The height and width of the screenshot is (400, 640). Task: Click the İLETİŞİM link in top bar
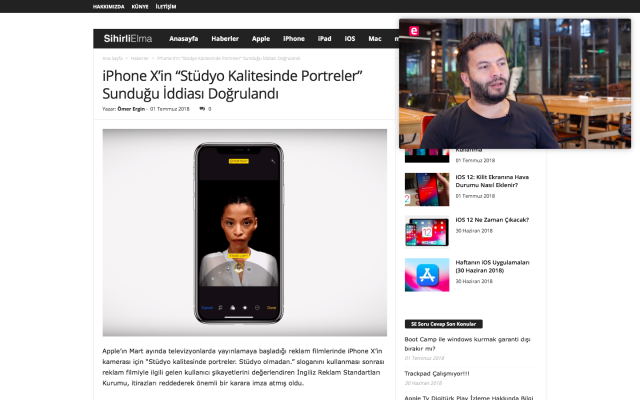tap(166, 7)
